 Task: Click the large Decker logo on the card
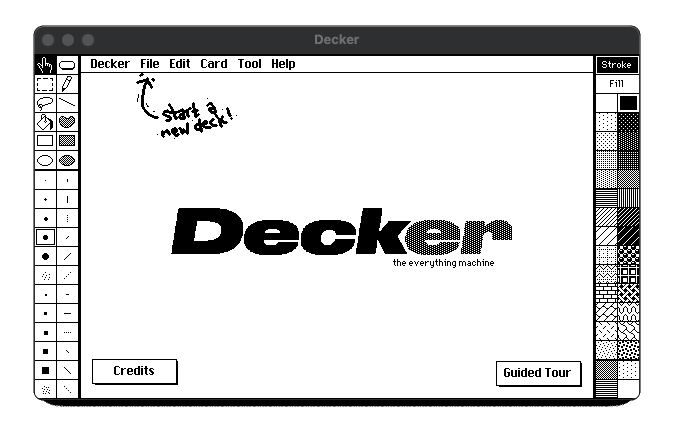coord(342,231)
